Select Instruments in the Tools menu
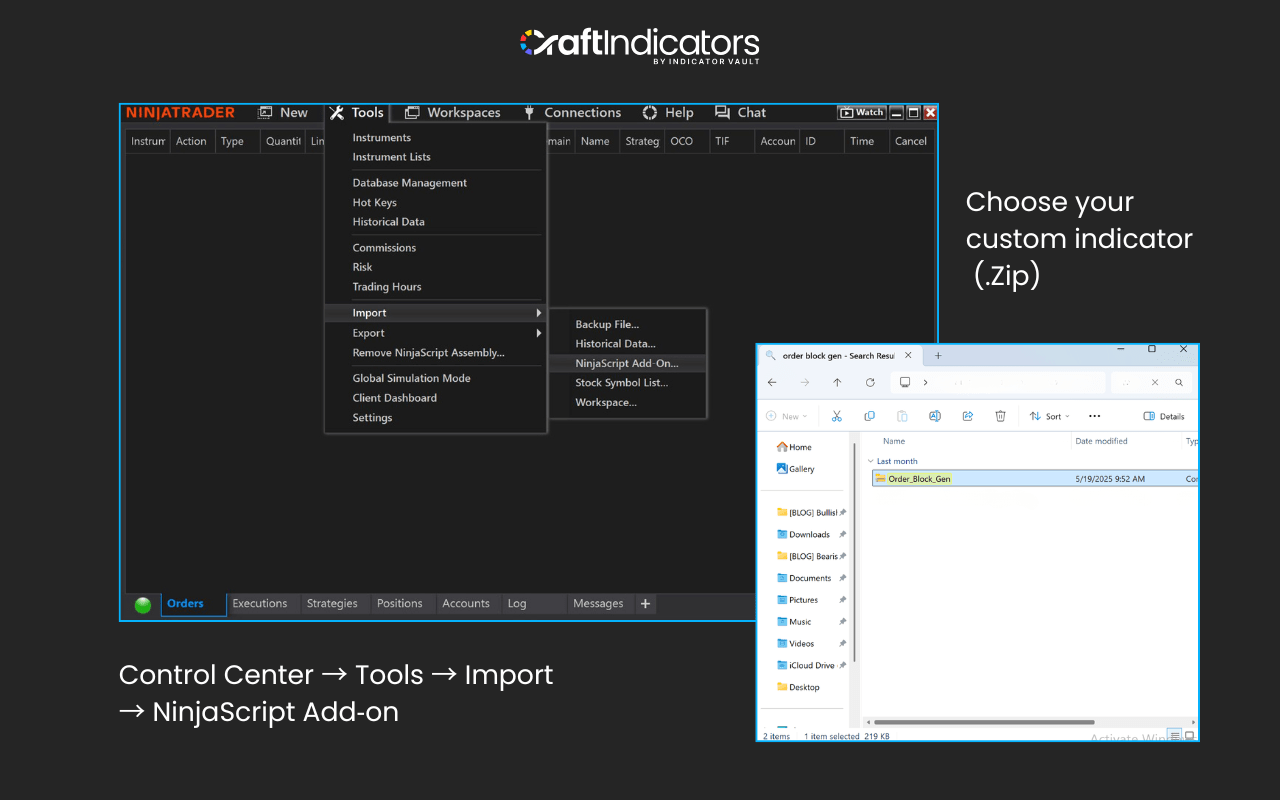The width and height of the screenshot is (1280, 800). [x=382, y=138]
